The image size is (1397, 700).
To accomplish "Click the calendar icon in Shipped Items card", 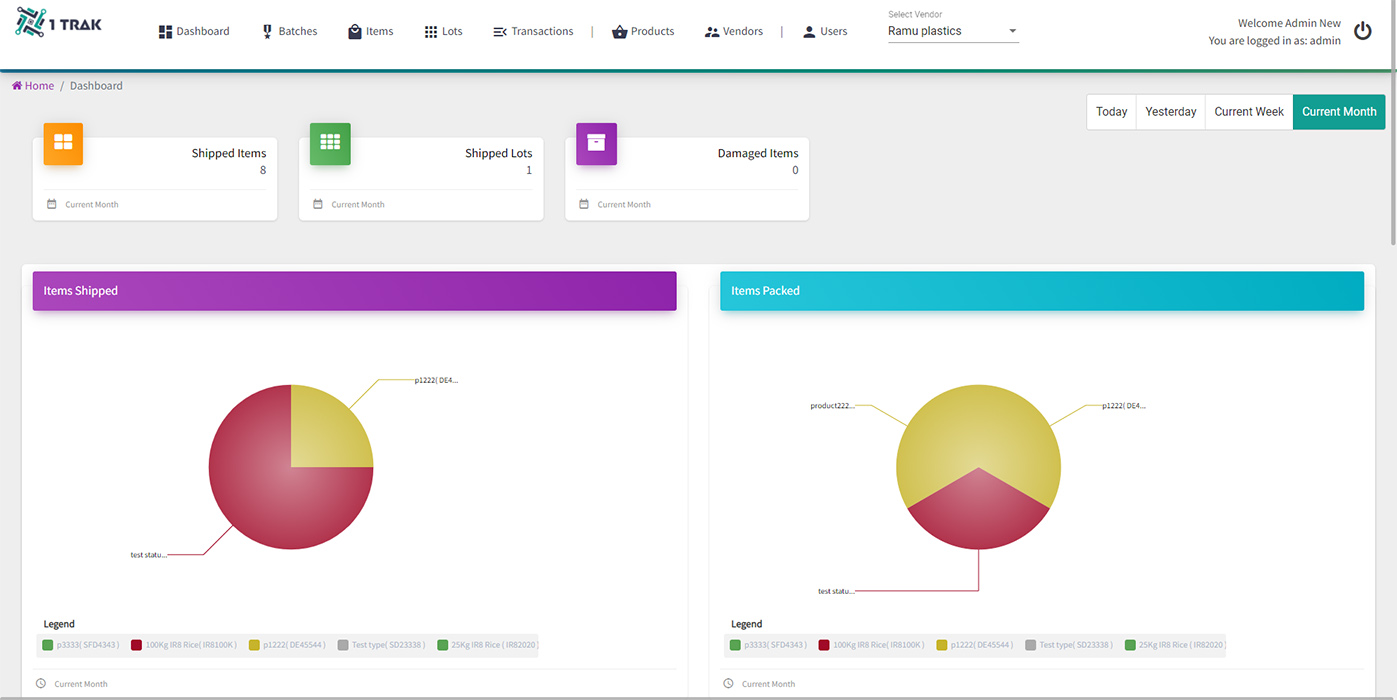I will coord(52,204).
